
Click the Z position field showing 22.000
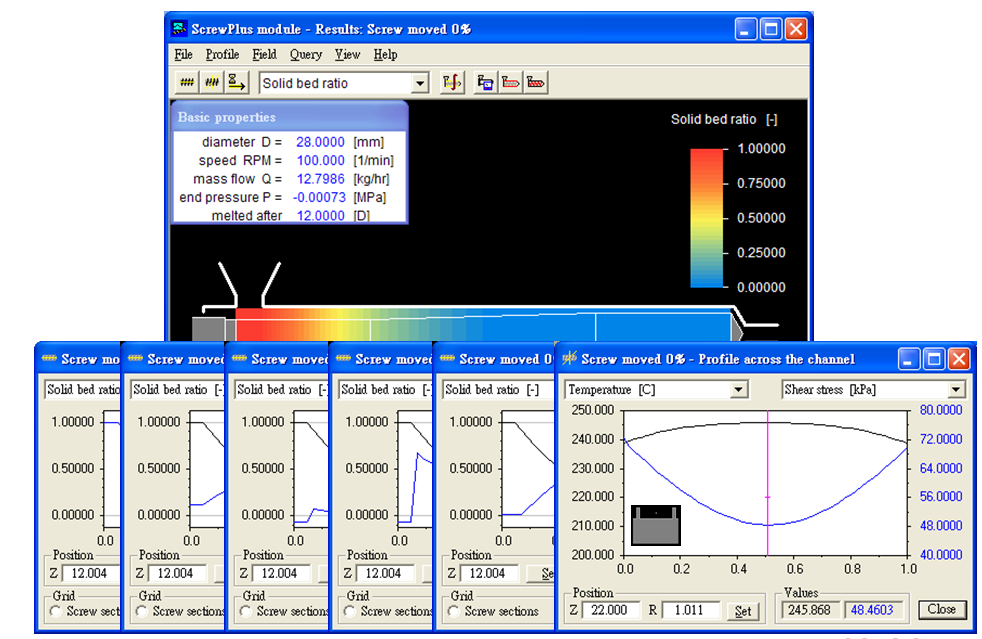[611, 610]
